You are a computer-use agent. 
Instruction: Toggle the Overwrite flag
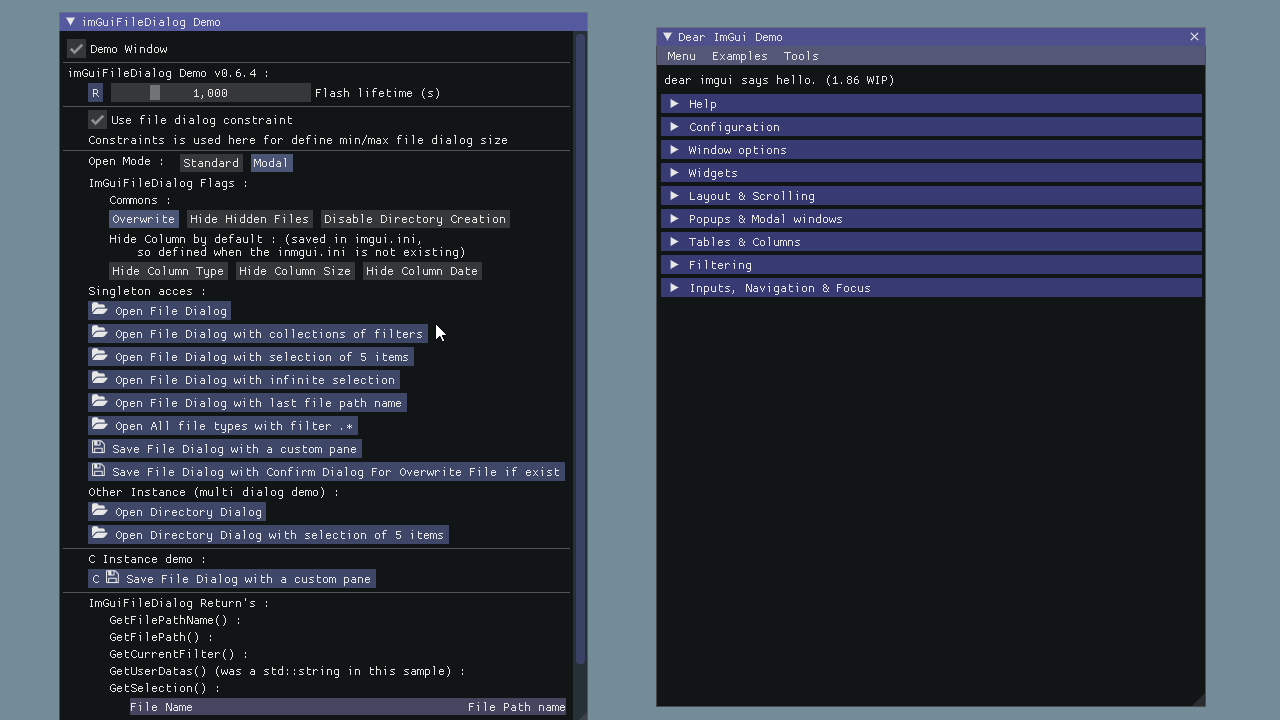pyautogui.click(x=143, y=218)
